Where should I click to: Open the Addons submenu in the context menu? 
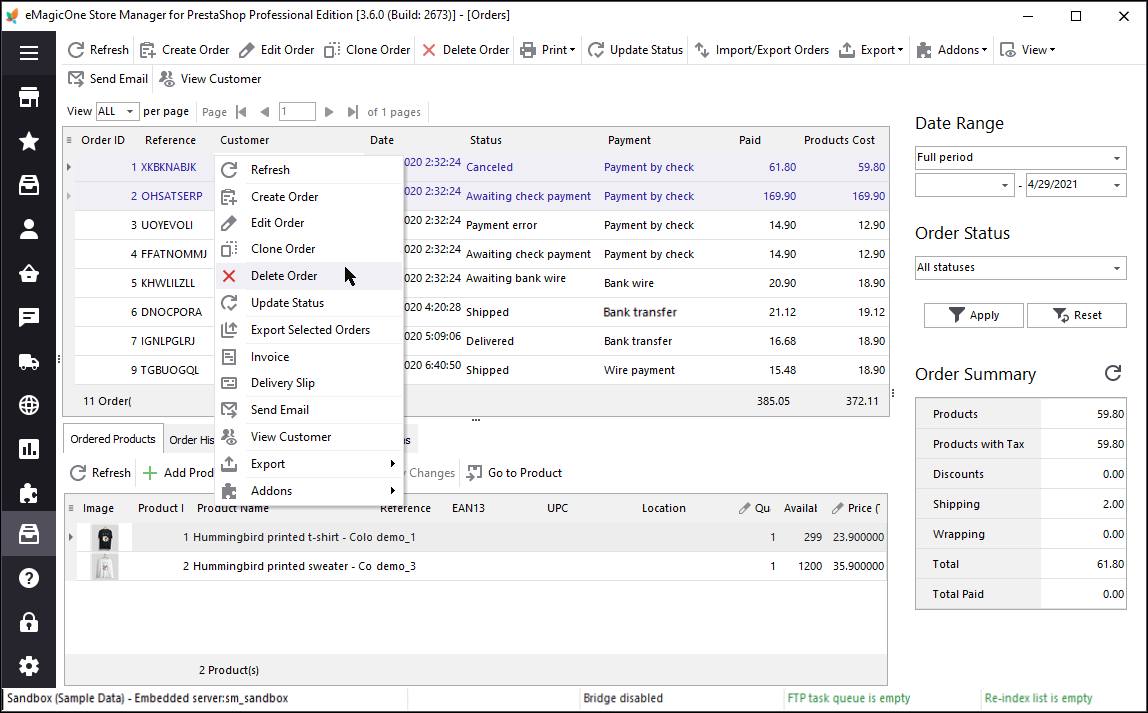pos(309,491)
